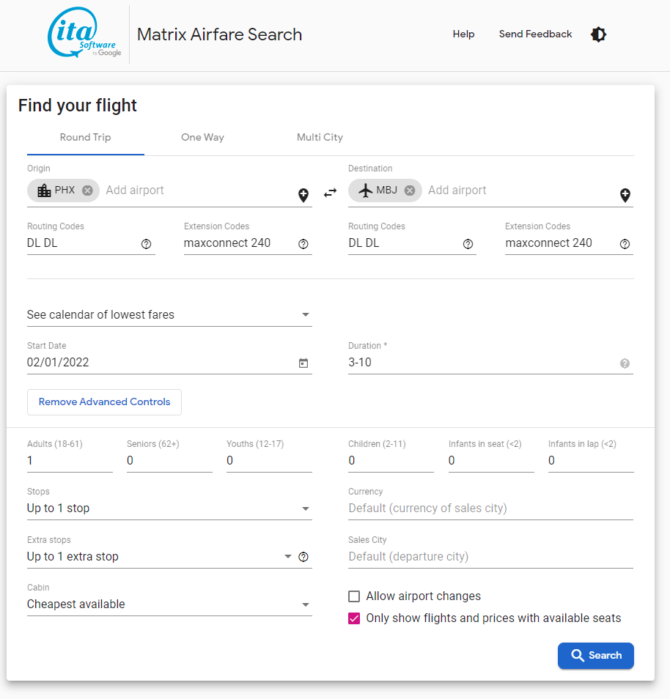Select the Round Trip tab
Image resolution: width=670 pixels, height=699 pixels.
click(86, 137)
